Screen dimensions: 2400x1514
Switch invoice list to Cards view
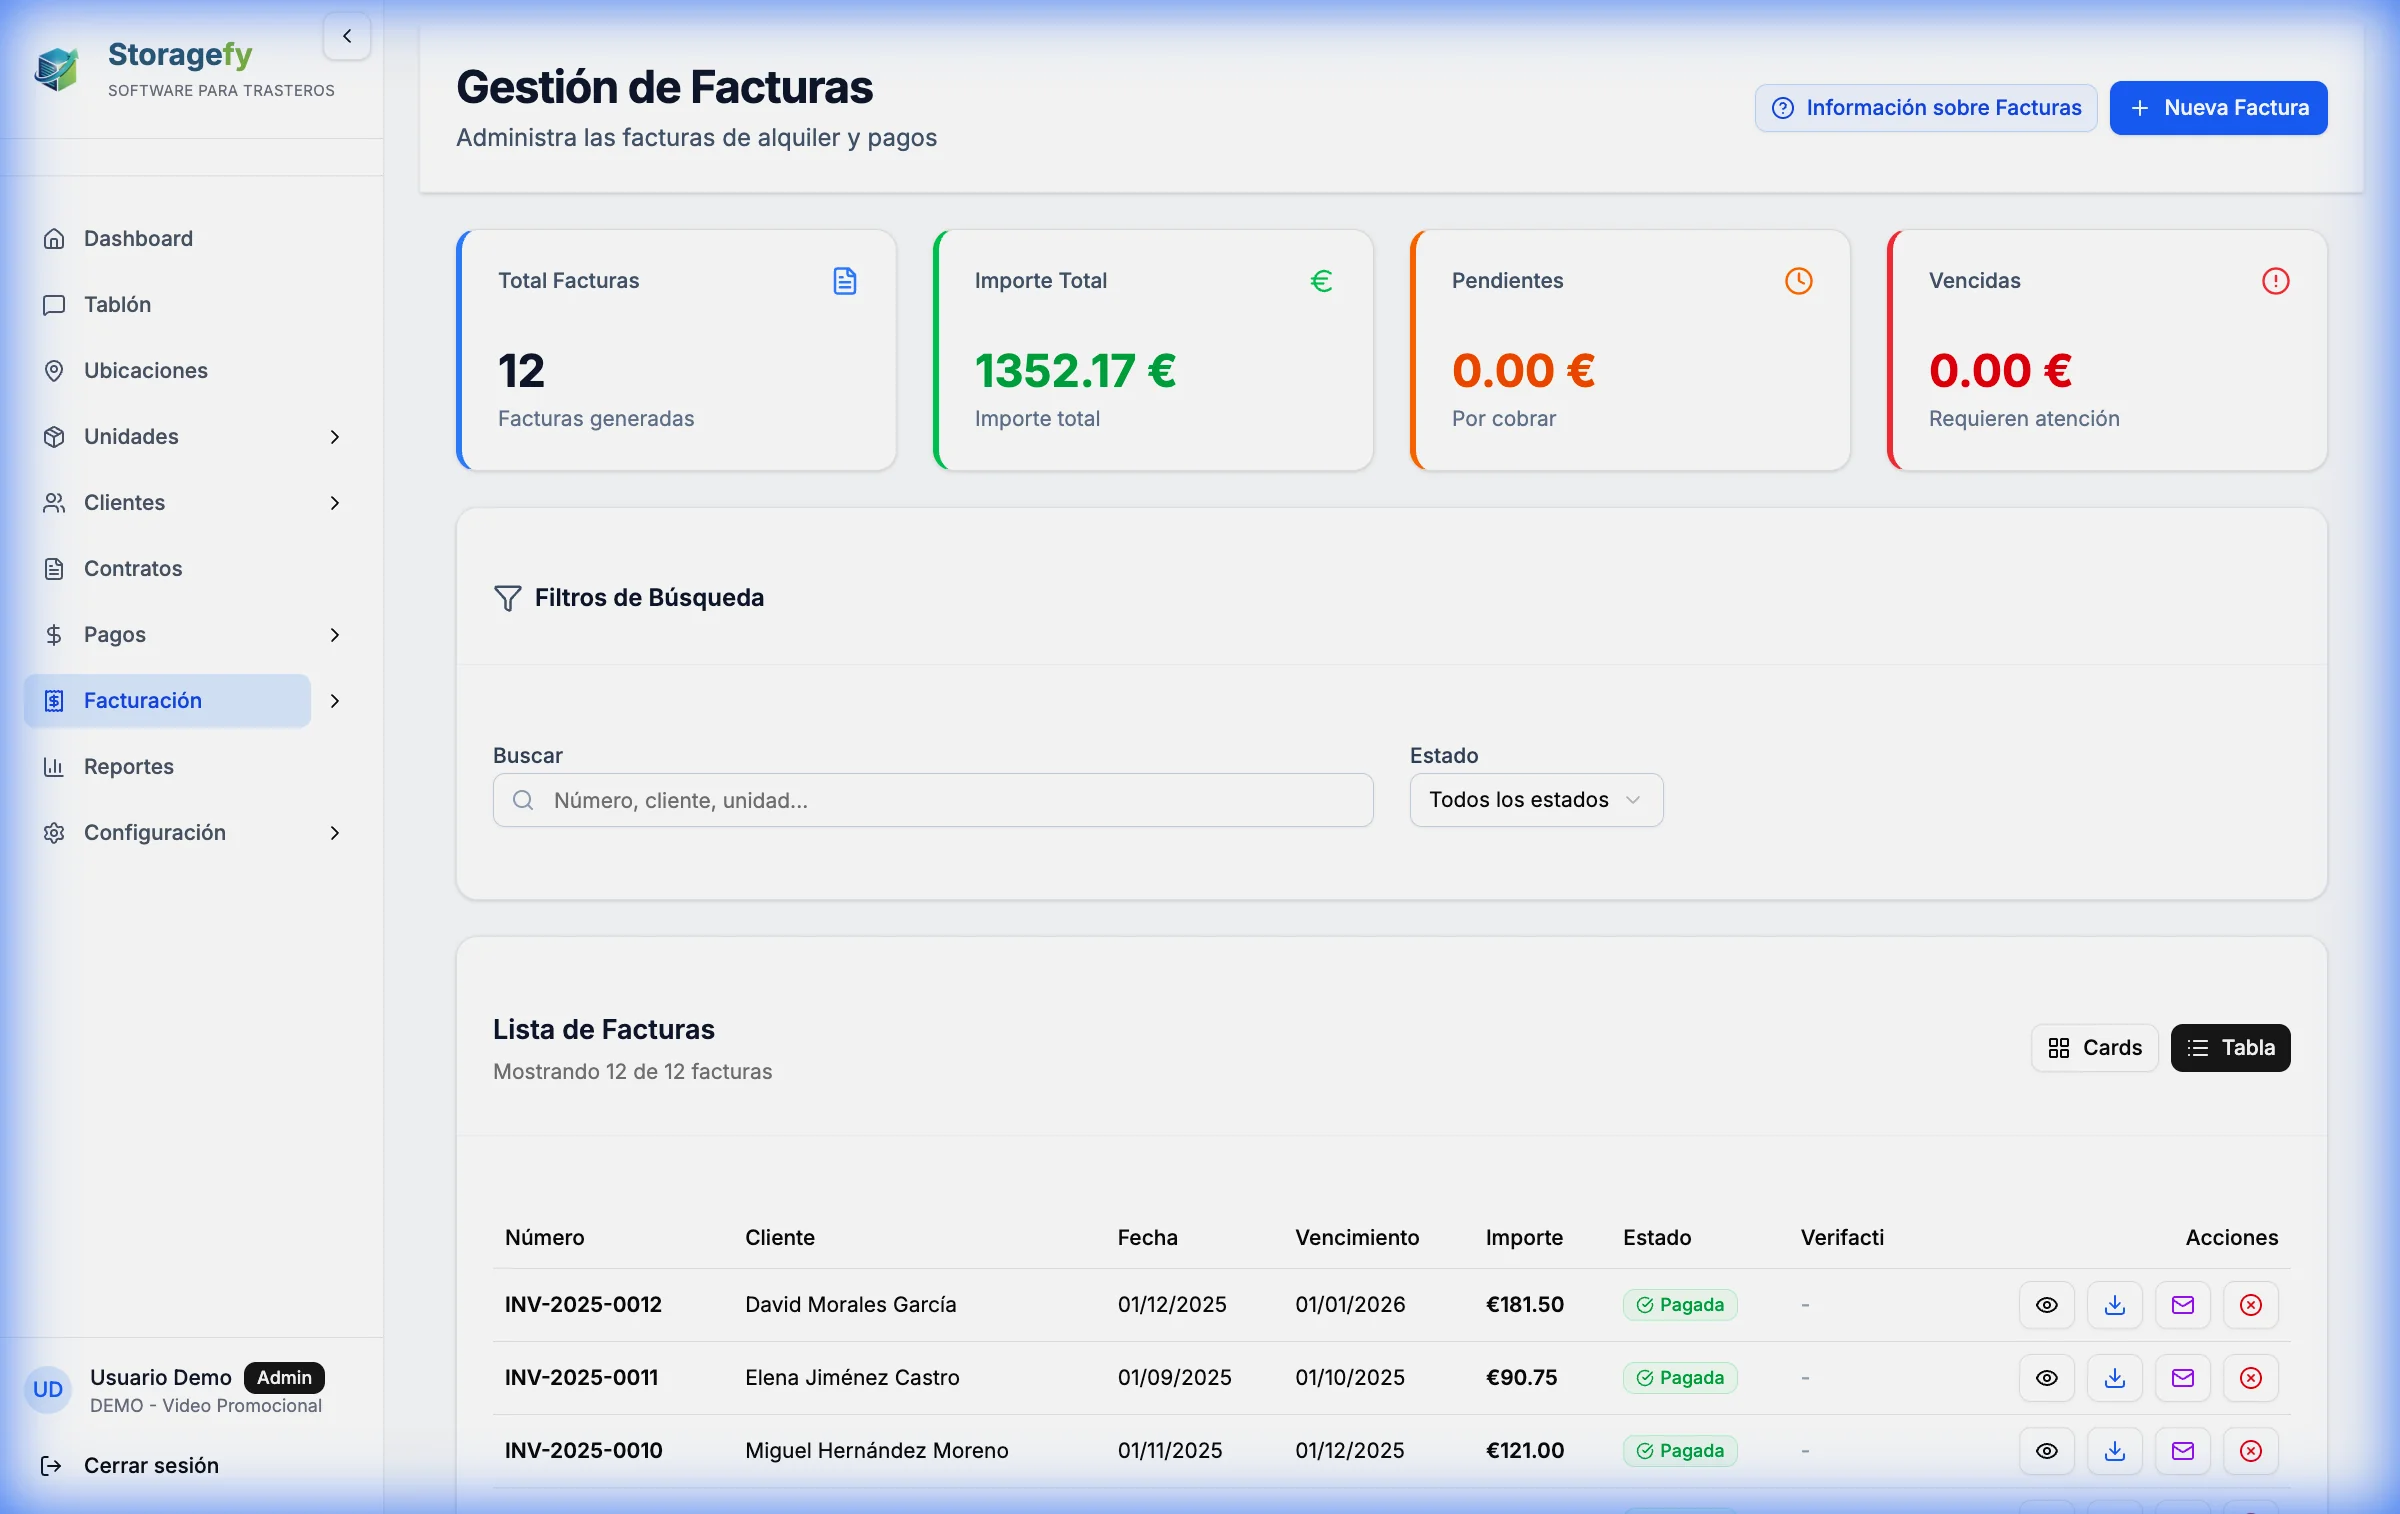click(x=2094, y=1048)
